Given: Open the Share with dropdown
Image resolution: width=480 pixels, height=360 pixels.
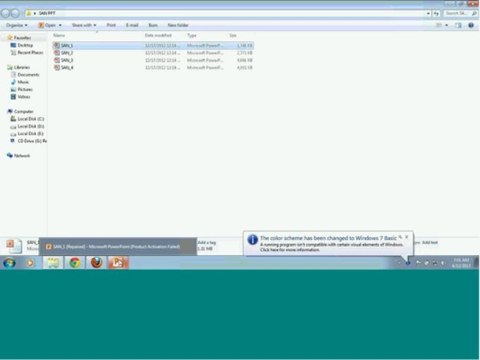Looking at the screenshot, I should coord(84,25).
